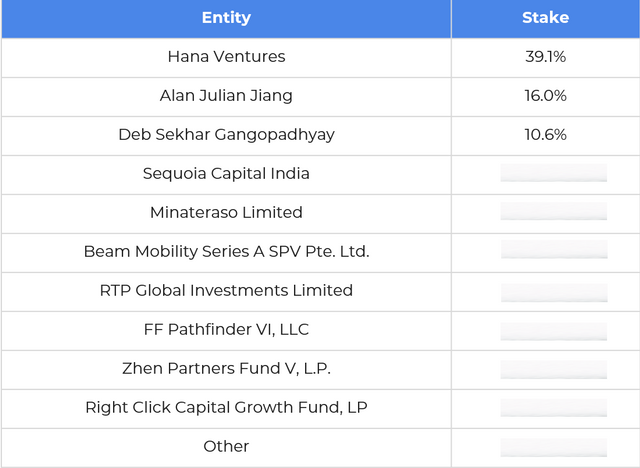Click hidden stake for Beam Mobility SPV
This screenshot has height=468, width=640.
[x=553, y=251]
